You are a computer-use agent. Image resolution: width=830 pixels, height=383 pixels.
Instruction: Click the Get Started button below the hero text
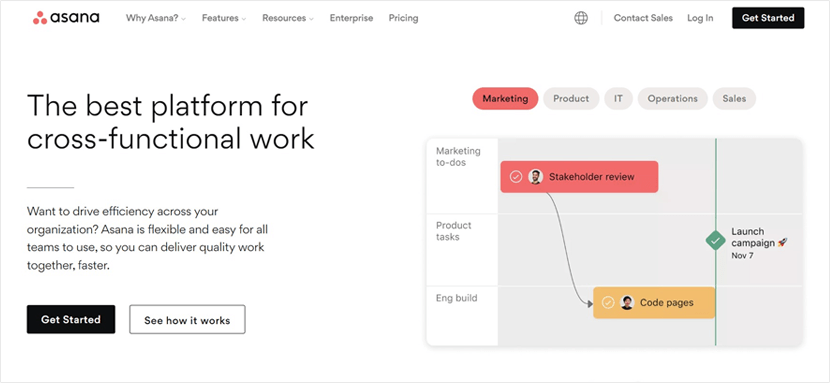coord(71,320)
